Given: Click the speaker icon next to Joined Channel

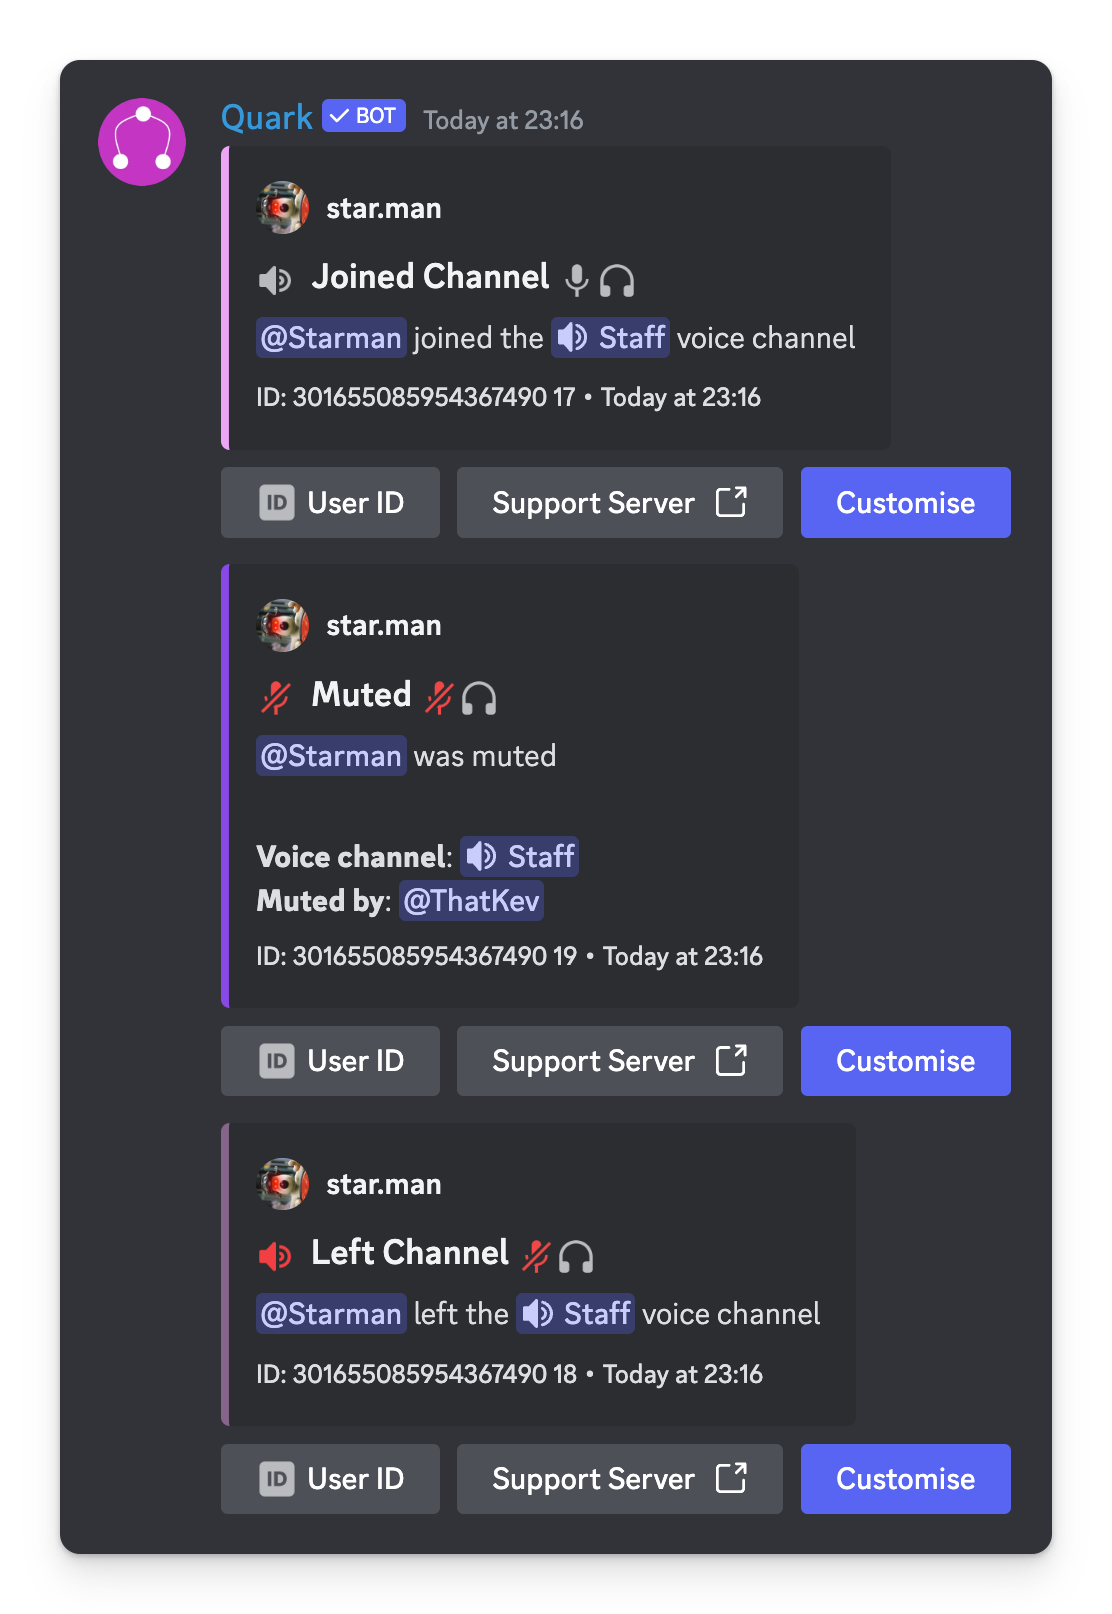Looking at the screenshot, I should click(275, 280).
